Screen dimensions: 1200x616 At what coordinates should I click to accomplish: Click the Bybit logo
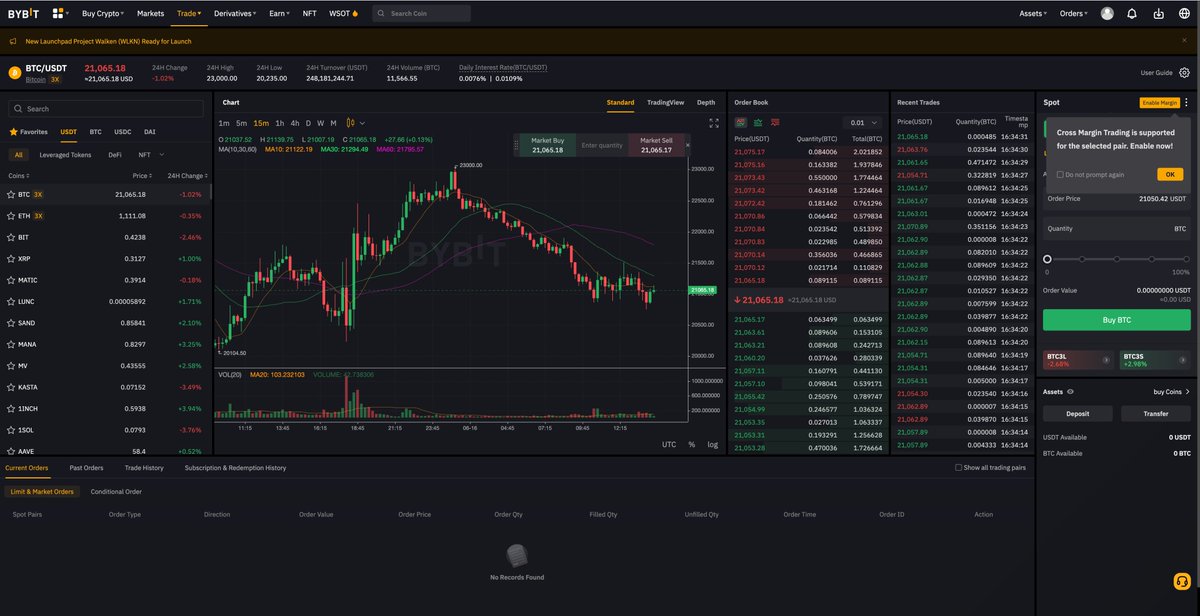[x=25, y=14]
